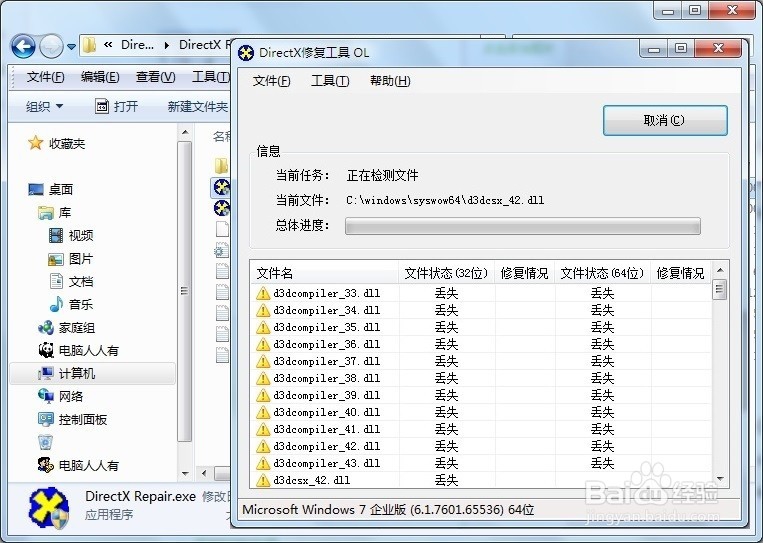This screenshot has height=543, width=763.
Task: Click 文件状态(64位) column header
Action: (603, 273)
